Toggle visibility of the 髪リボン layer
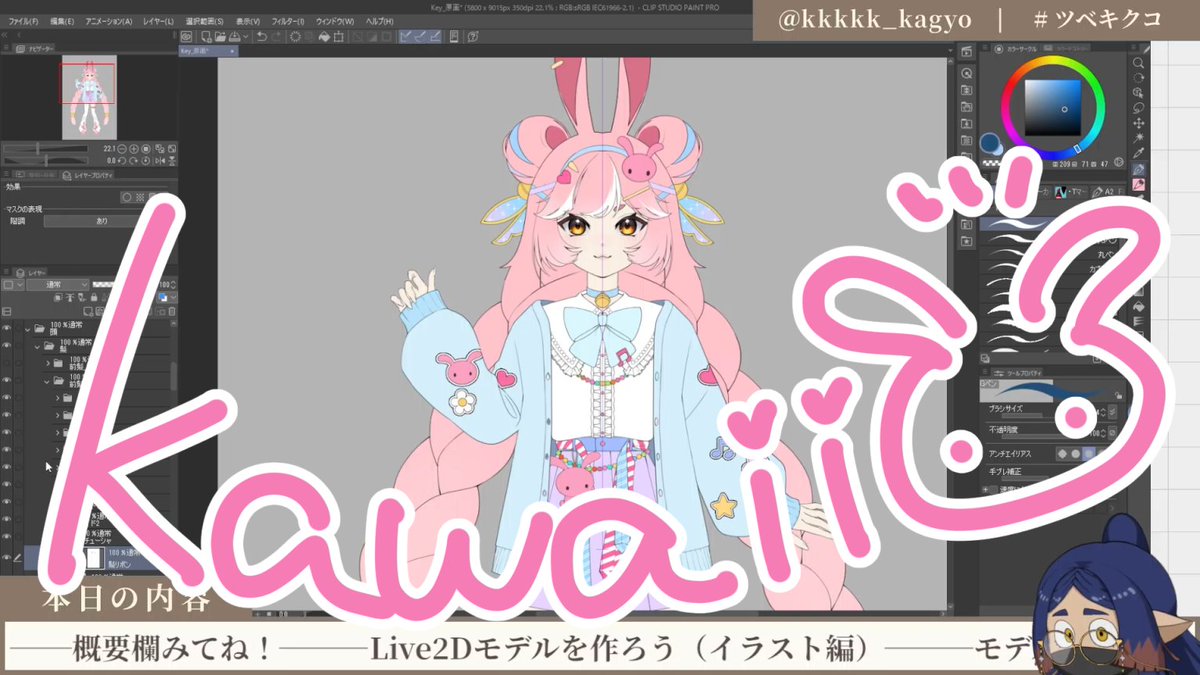Screen dimensions: 1200x675 click(x=6, y=558)
